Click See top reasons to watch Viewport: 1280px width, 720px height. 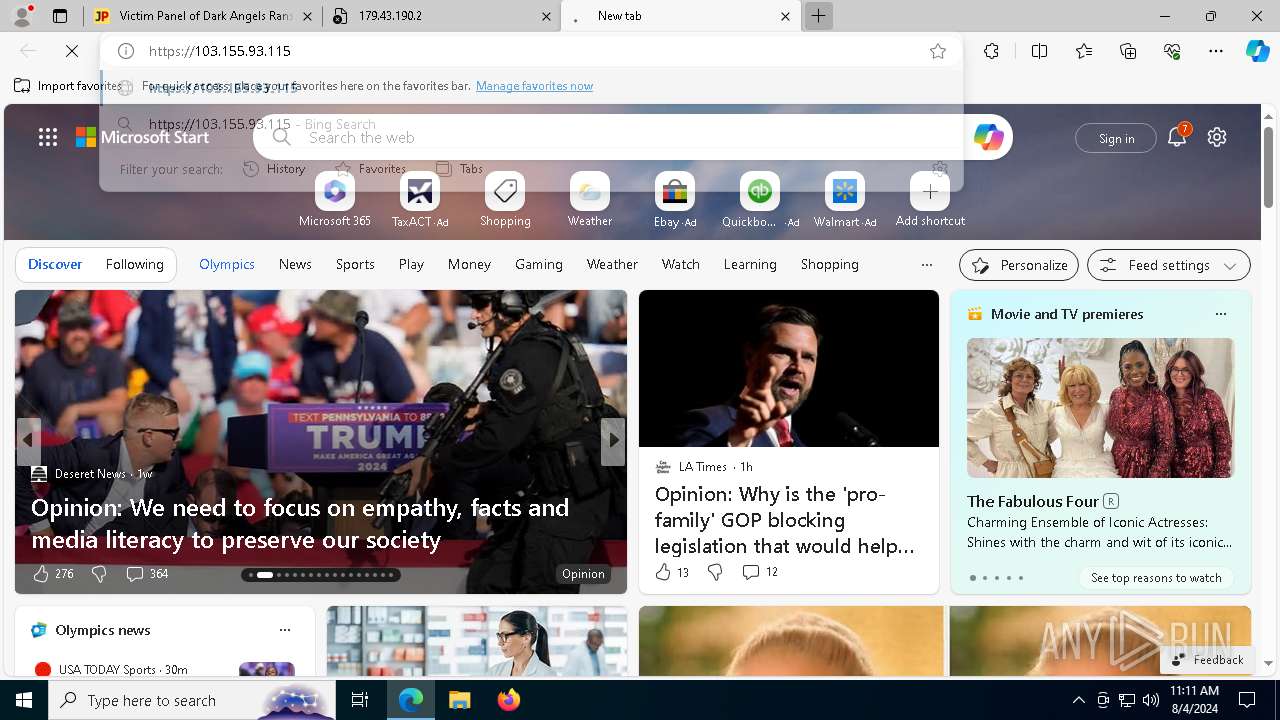point(1156,578)
